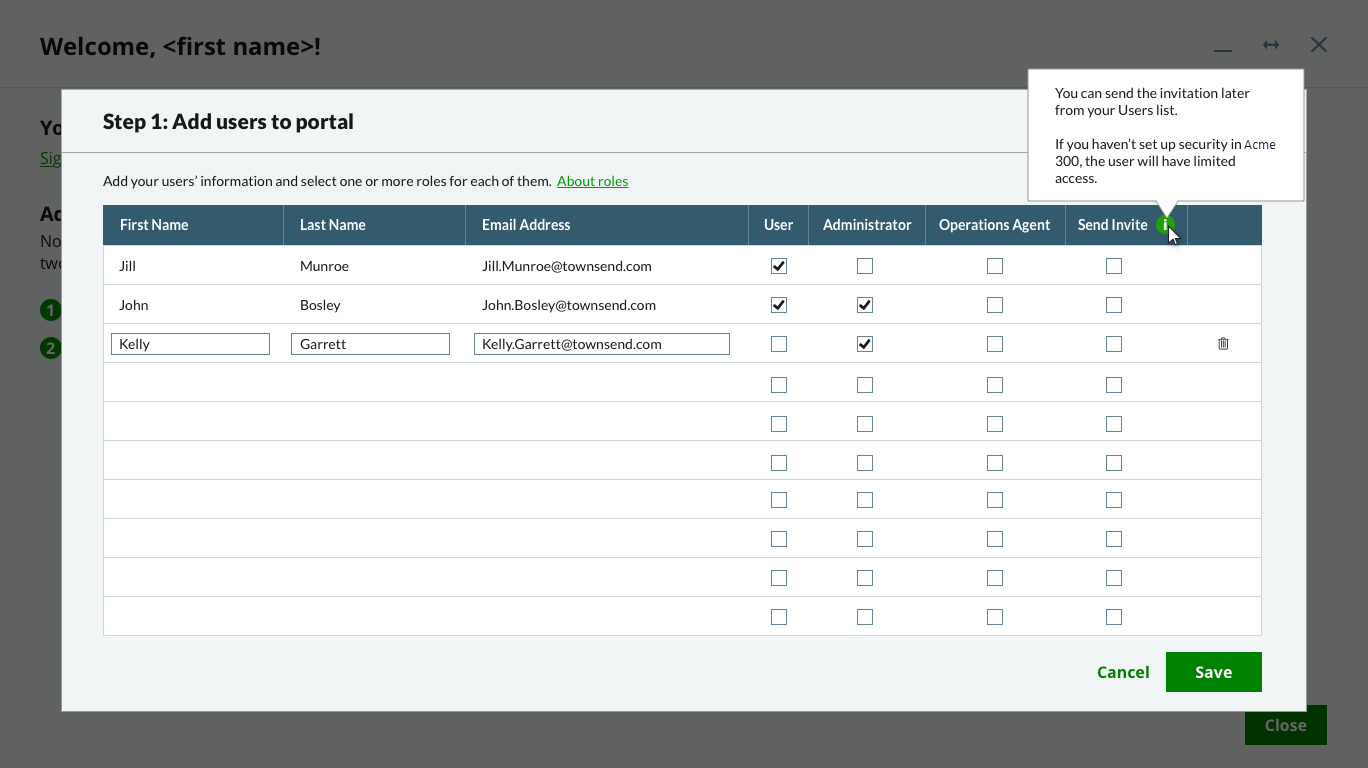
Task: Minimize the Welcome window
Action: [1221, 46]
